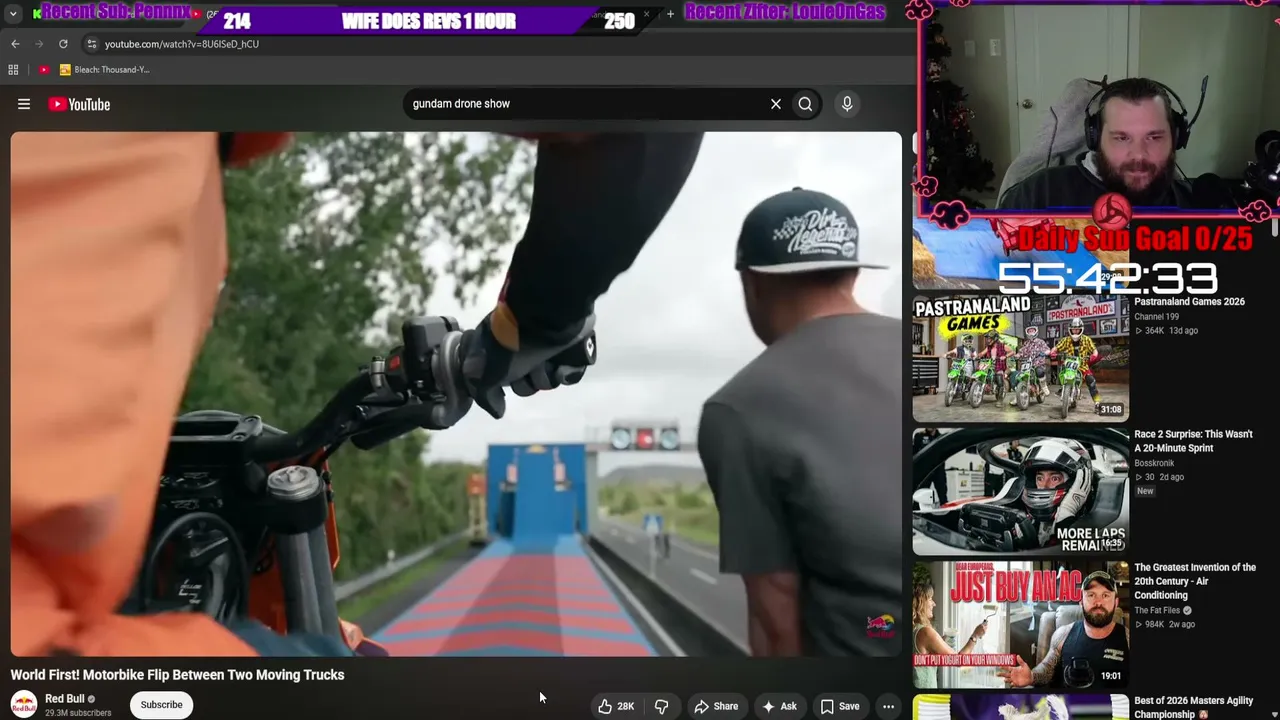
Task: Open the 'Just Buy an AC' thumbnail
Action: tap(1020, 624)
